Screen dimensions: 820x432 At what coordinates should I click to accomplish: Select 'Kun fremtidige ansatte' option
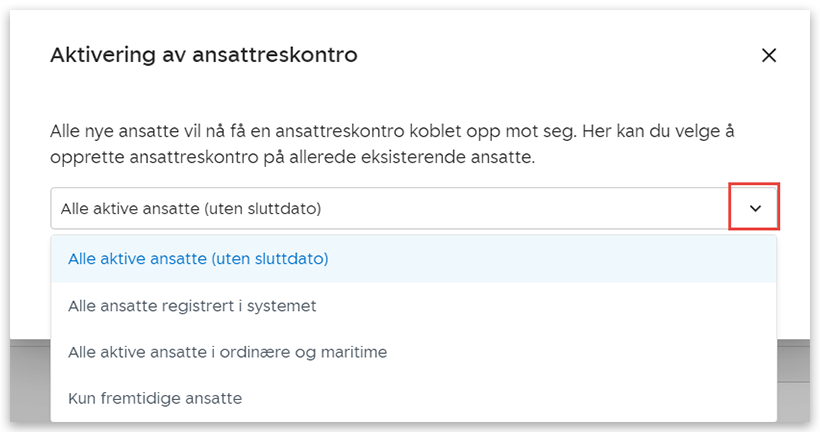click(155, 398)
